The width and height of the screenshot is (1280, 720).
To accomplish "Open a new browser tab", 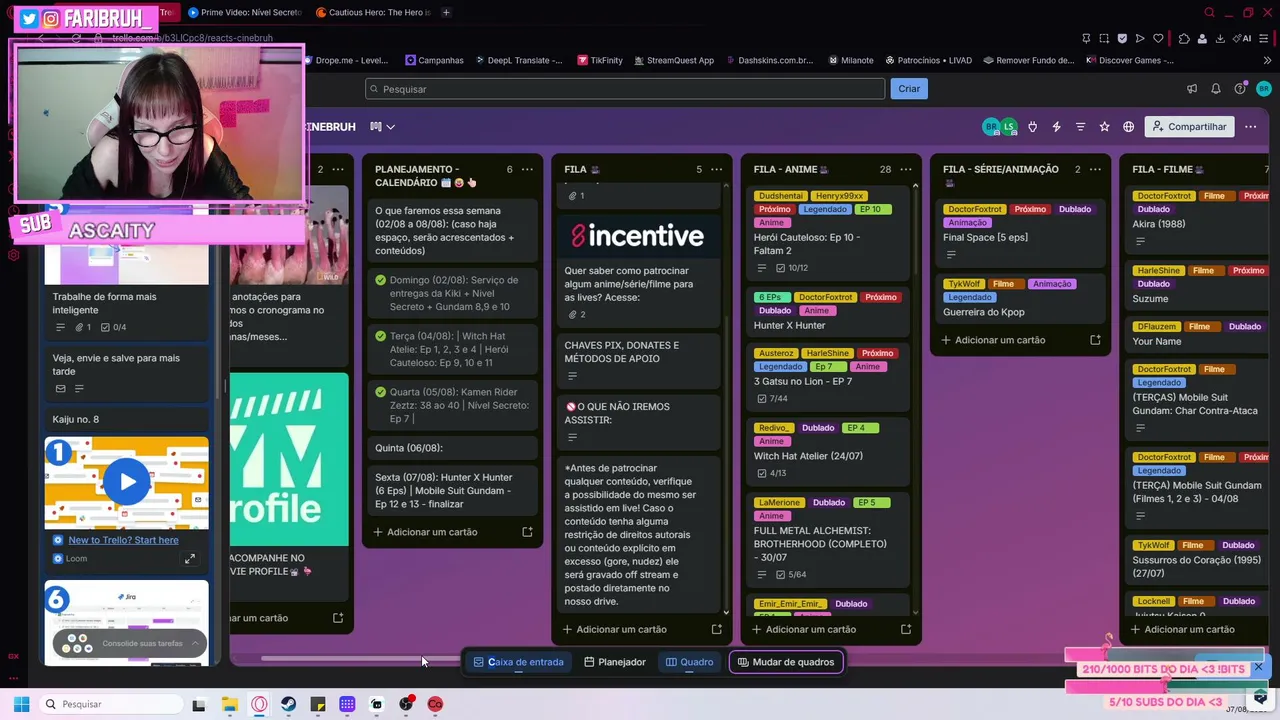I will pyautogui.click(x=446, y=12).
